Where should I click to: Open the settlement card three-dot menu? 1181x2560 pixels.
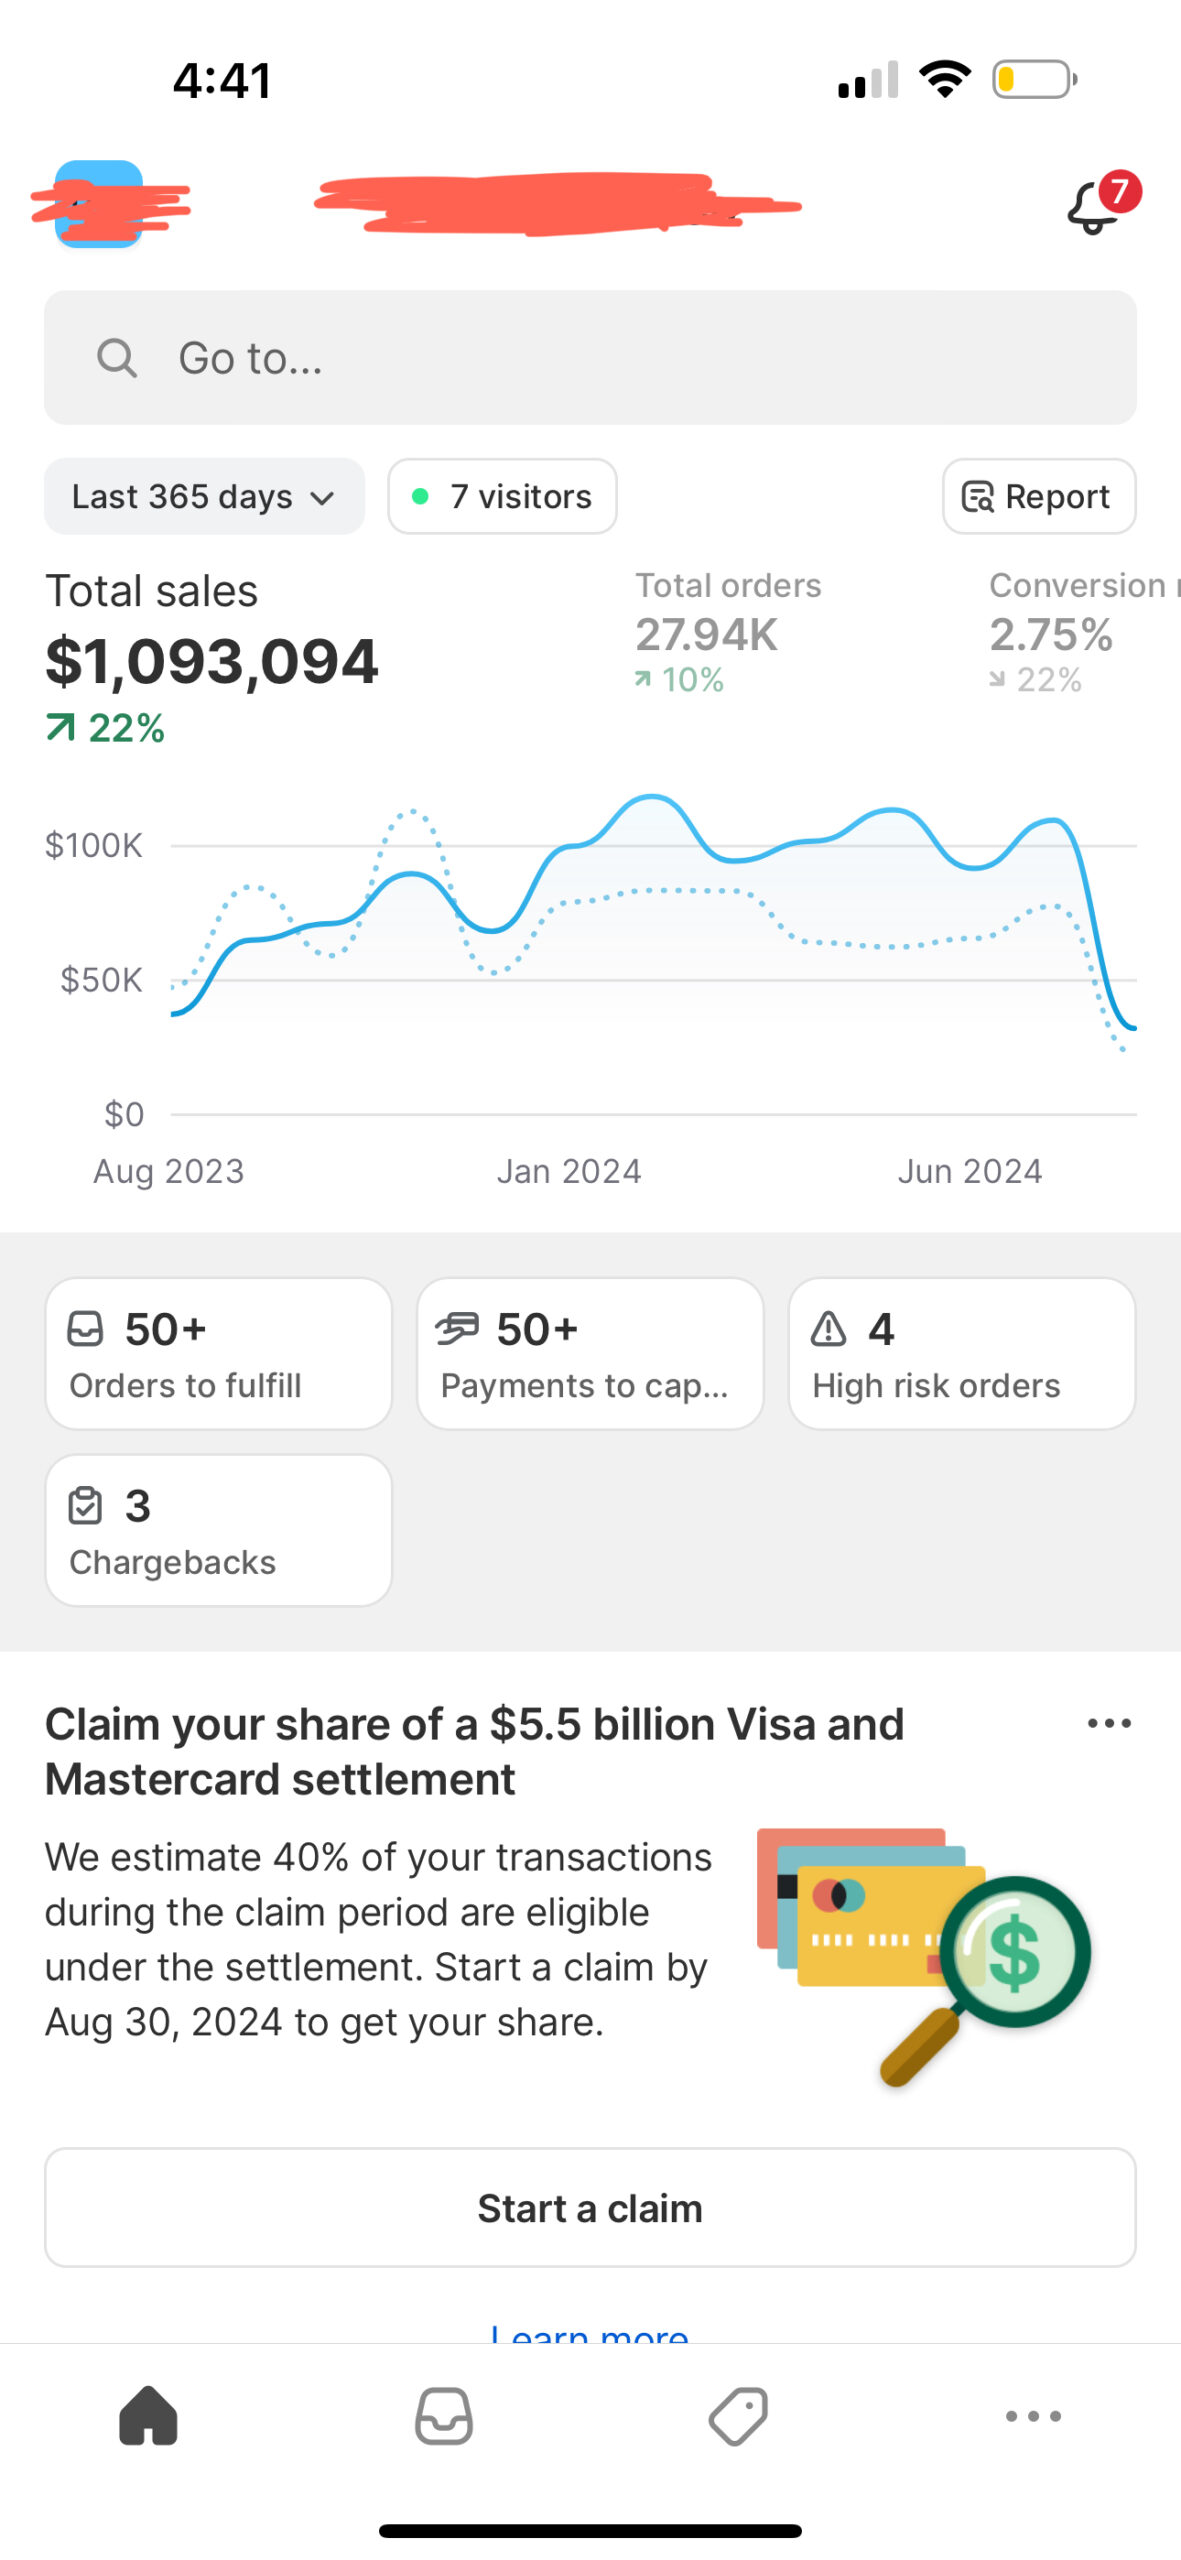(x=1109, y=1723)
